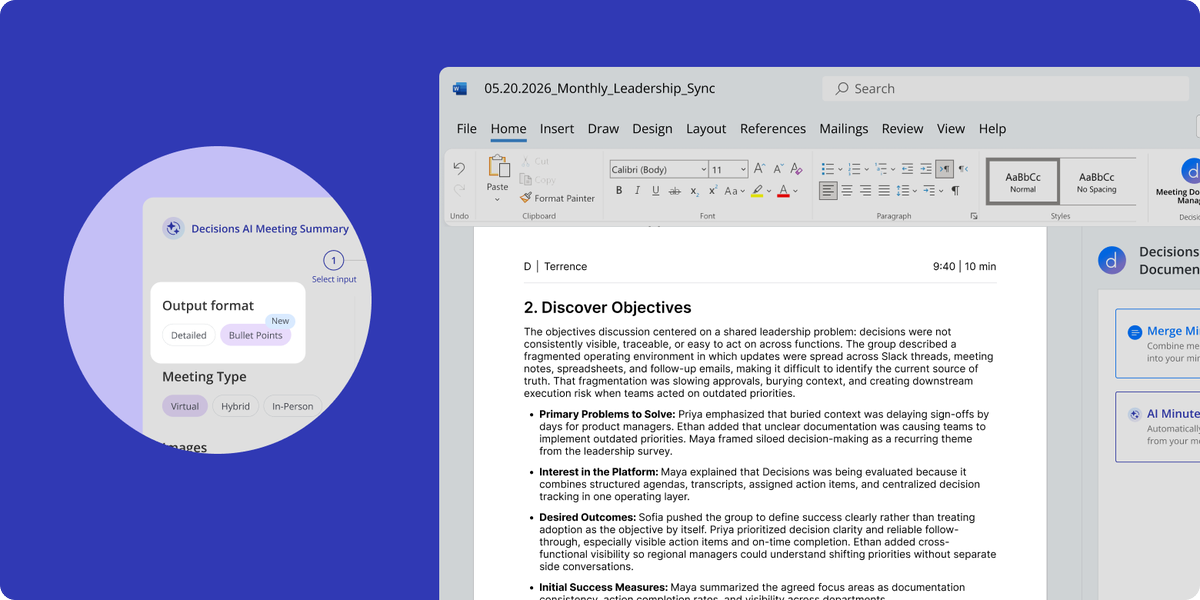Switch to the Draw tab

(x=603, y=128)
